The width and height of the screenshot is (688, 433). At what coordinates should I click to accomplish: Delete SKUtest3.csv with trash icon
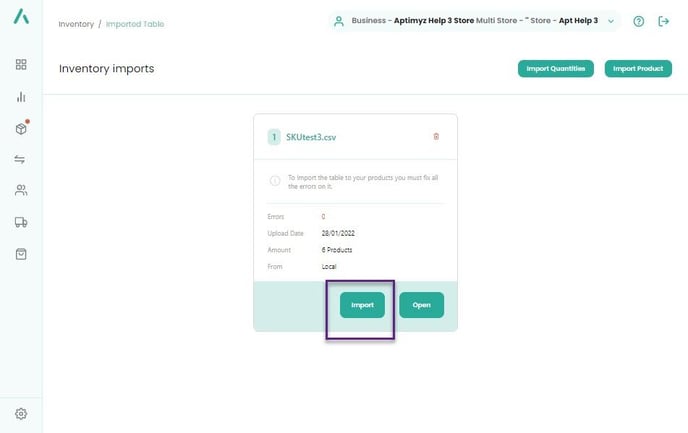436,136
